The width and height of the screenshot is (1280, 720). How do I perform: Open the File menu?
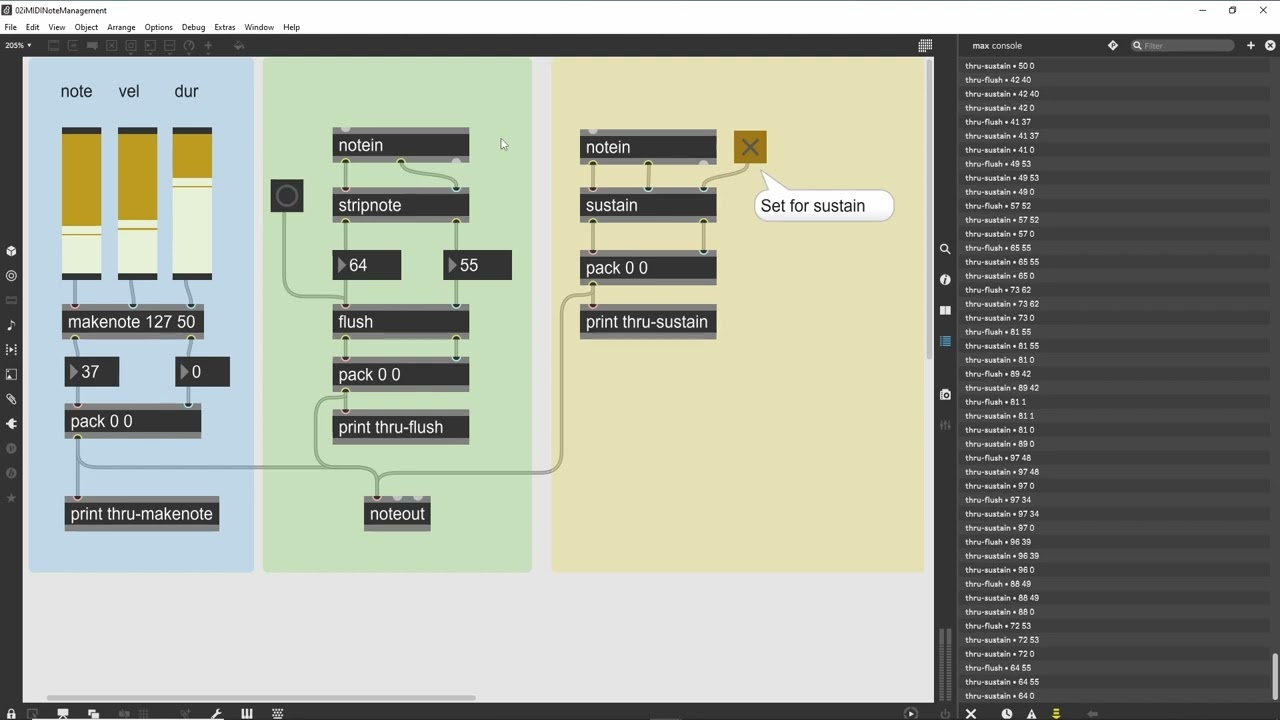[10, 27]
